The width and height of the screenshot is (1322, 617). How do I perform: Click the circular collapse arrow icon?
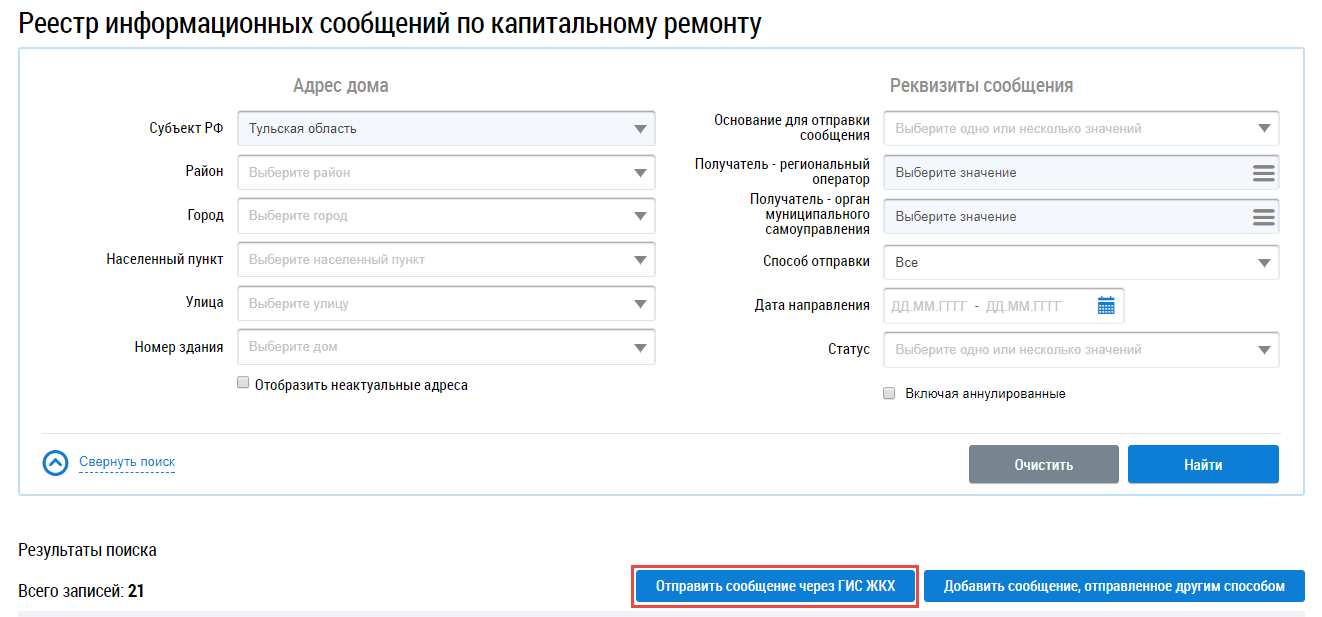coord(56,463)
